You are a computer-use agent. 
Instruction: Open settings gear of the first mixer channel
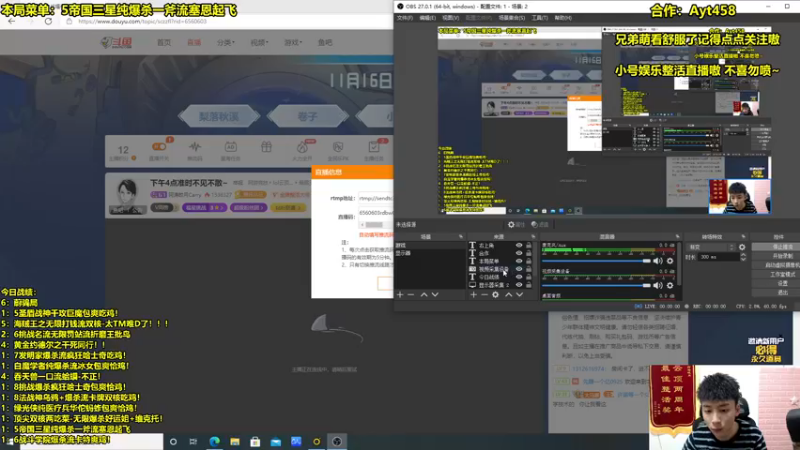670,261
